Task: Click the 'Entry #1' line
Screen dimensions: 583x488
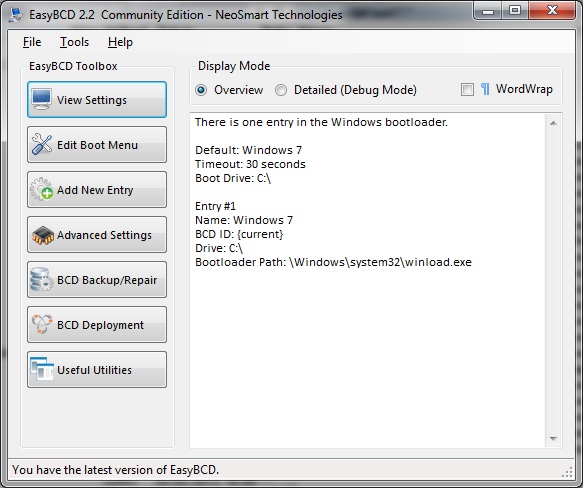Action: (x=215, y=206)
